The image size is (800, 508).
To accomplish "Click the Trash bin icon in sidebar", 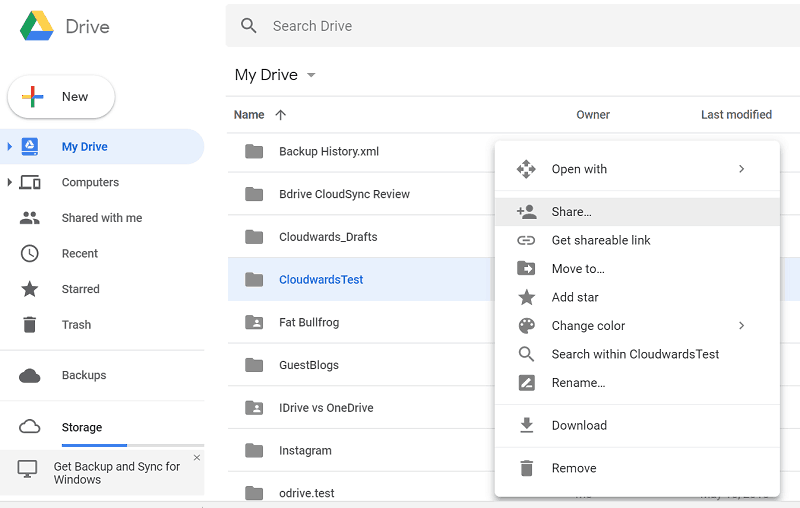I will click(30, 324).
